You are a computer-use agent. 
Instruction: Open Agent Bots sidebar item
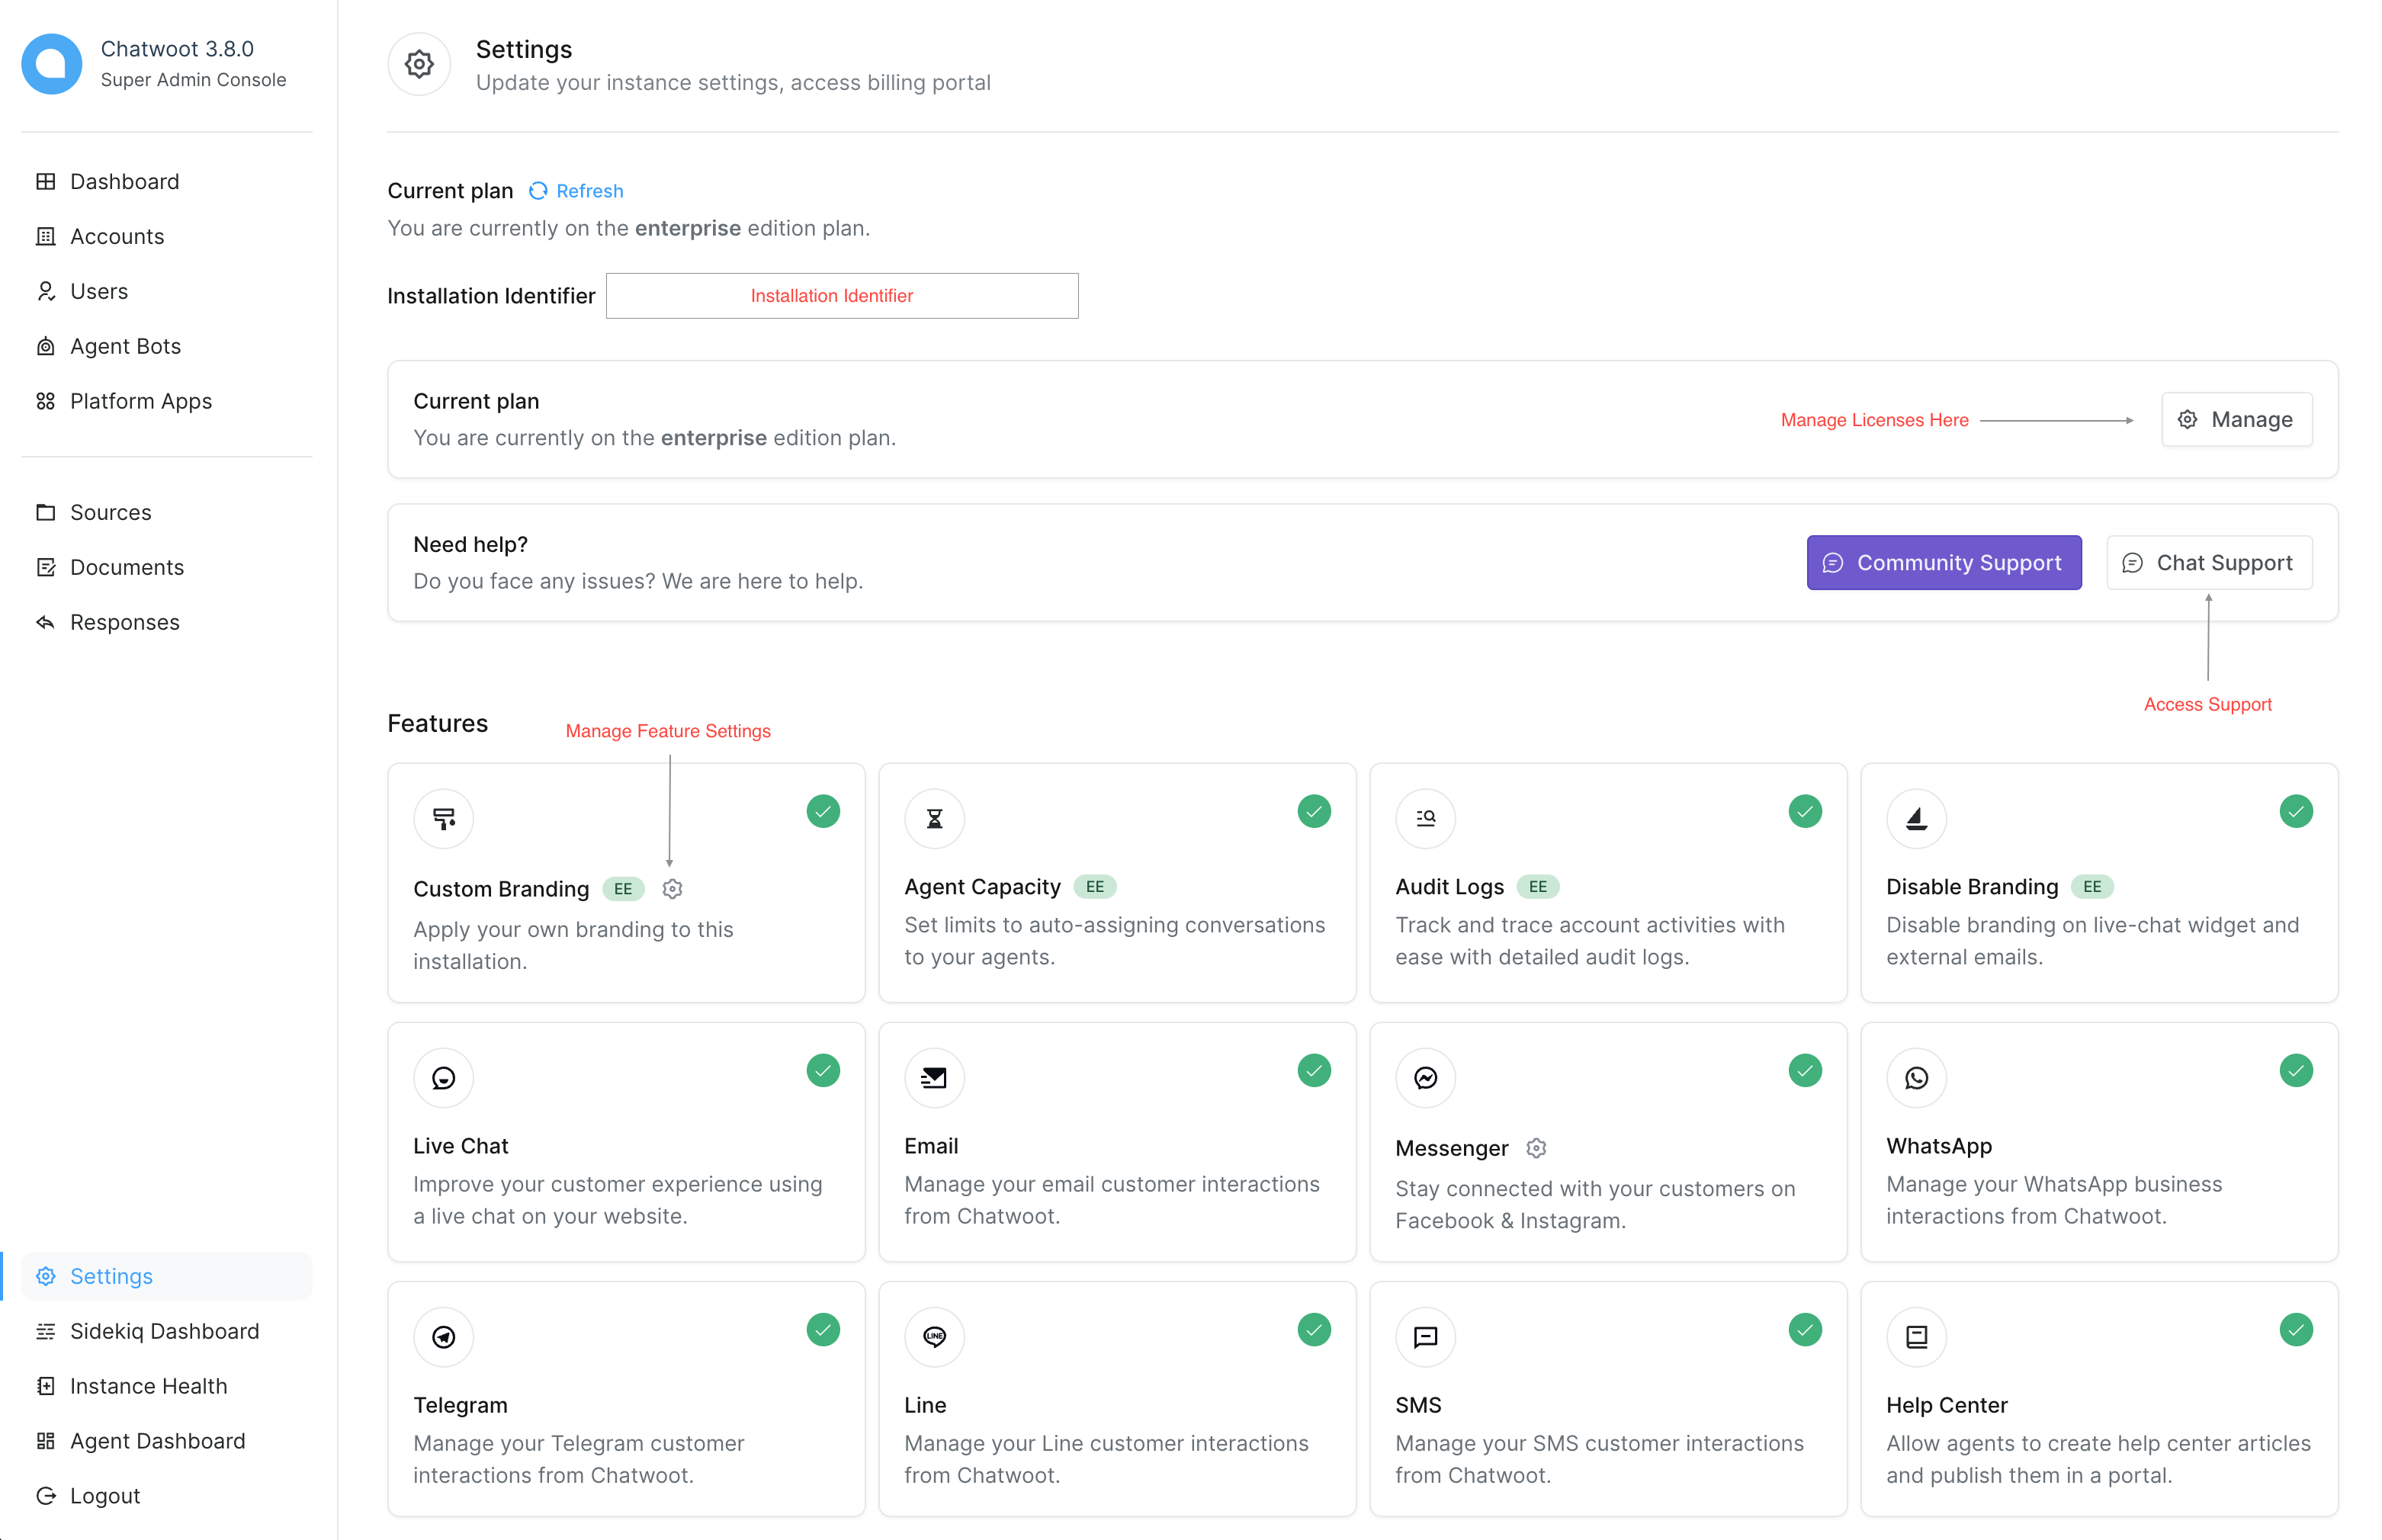[125, 346]
